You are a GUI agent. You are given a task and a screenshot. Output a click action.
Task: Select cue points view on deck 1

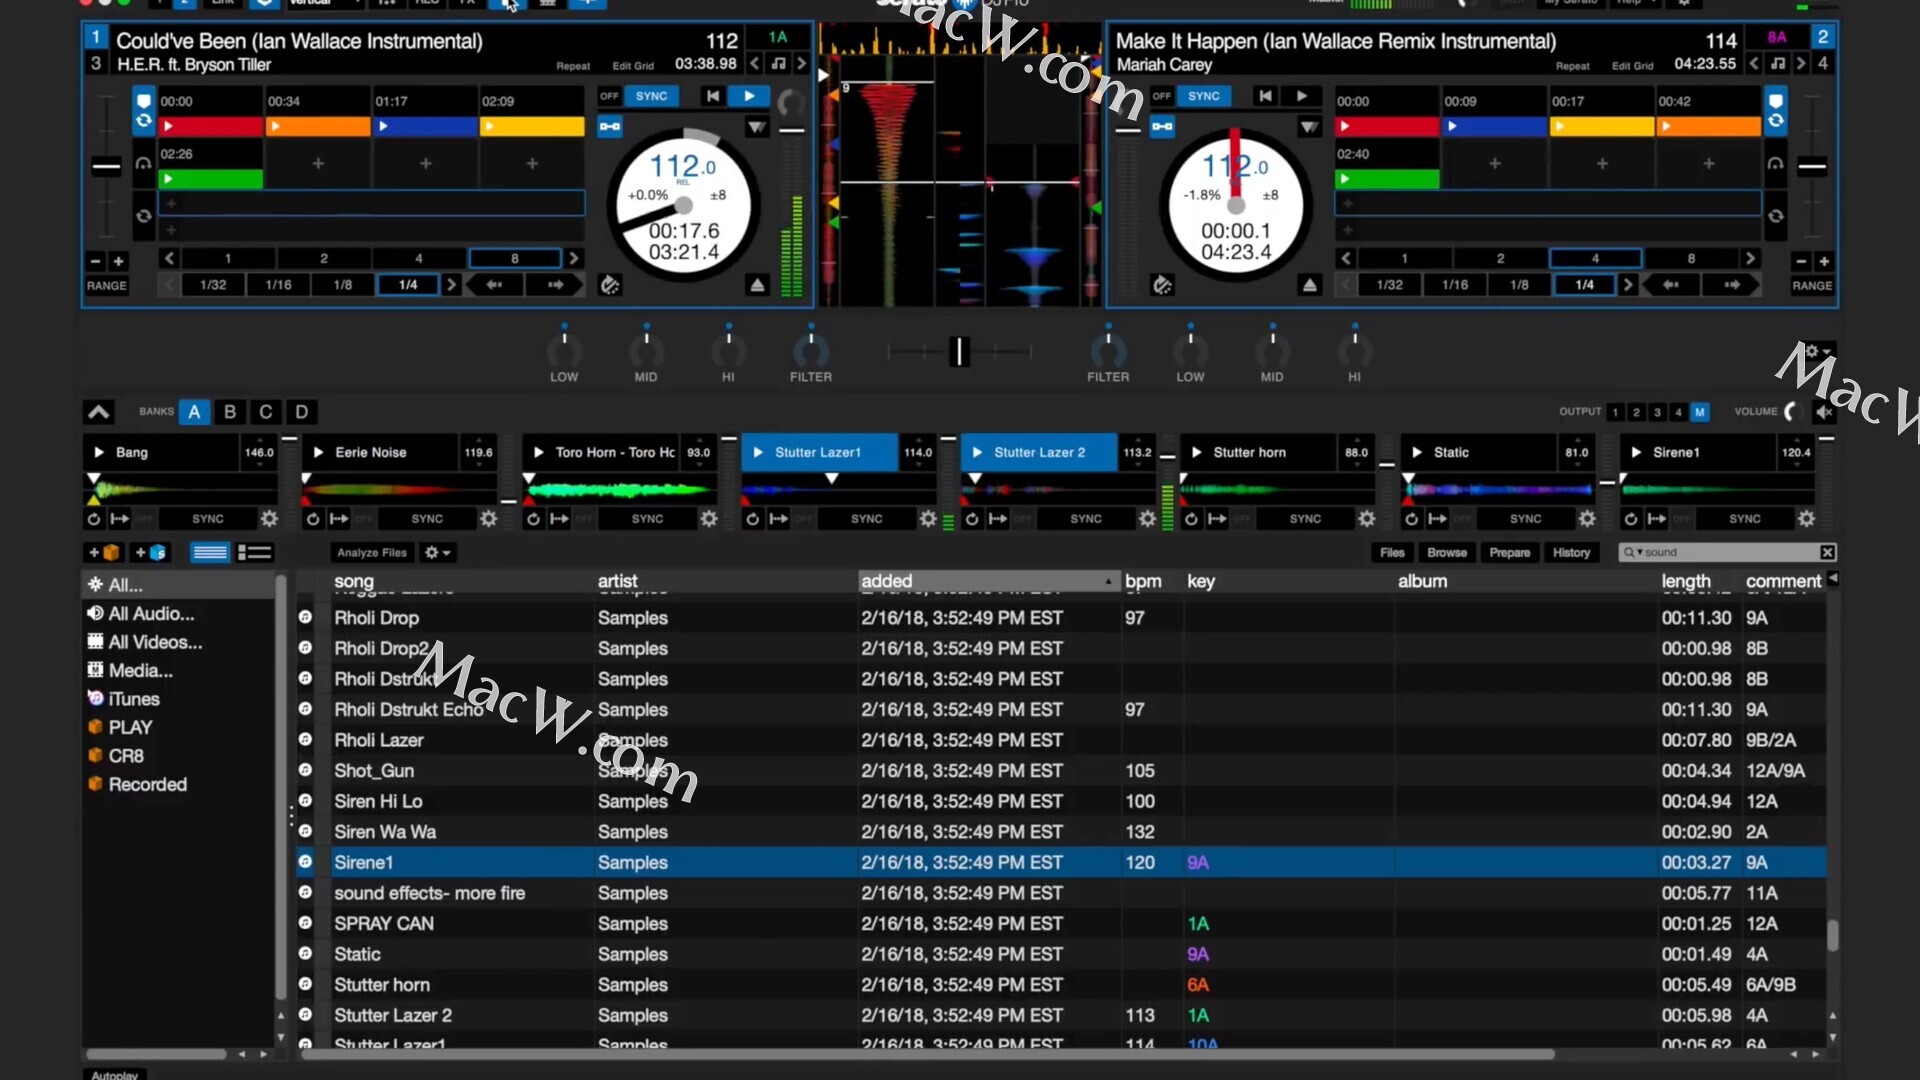143,100
